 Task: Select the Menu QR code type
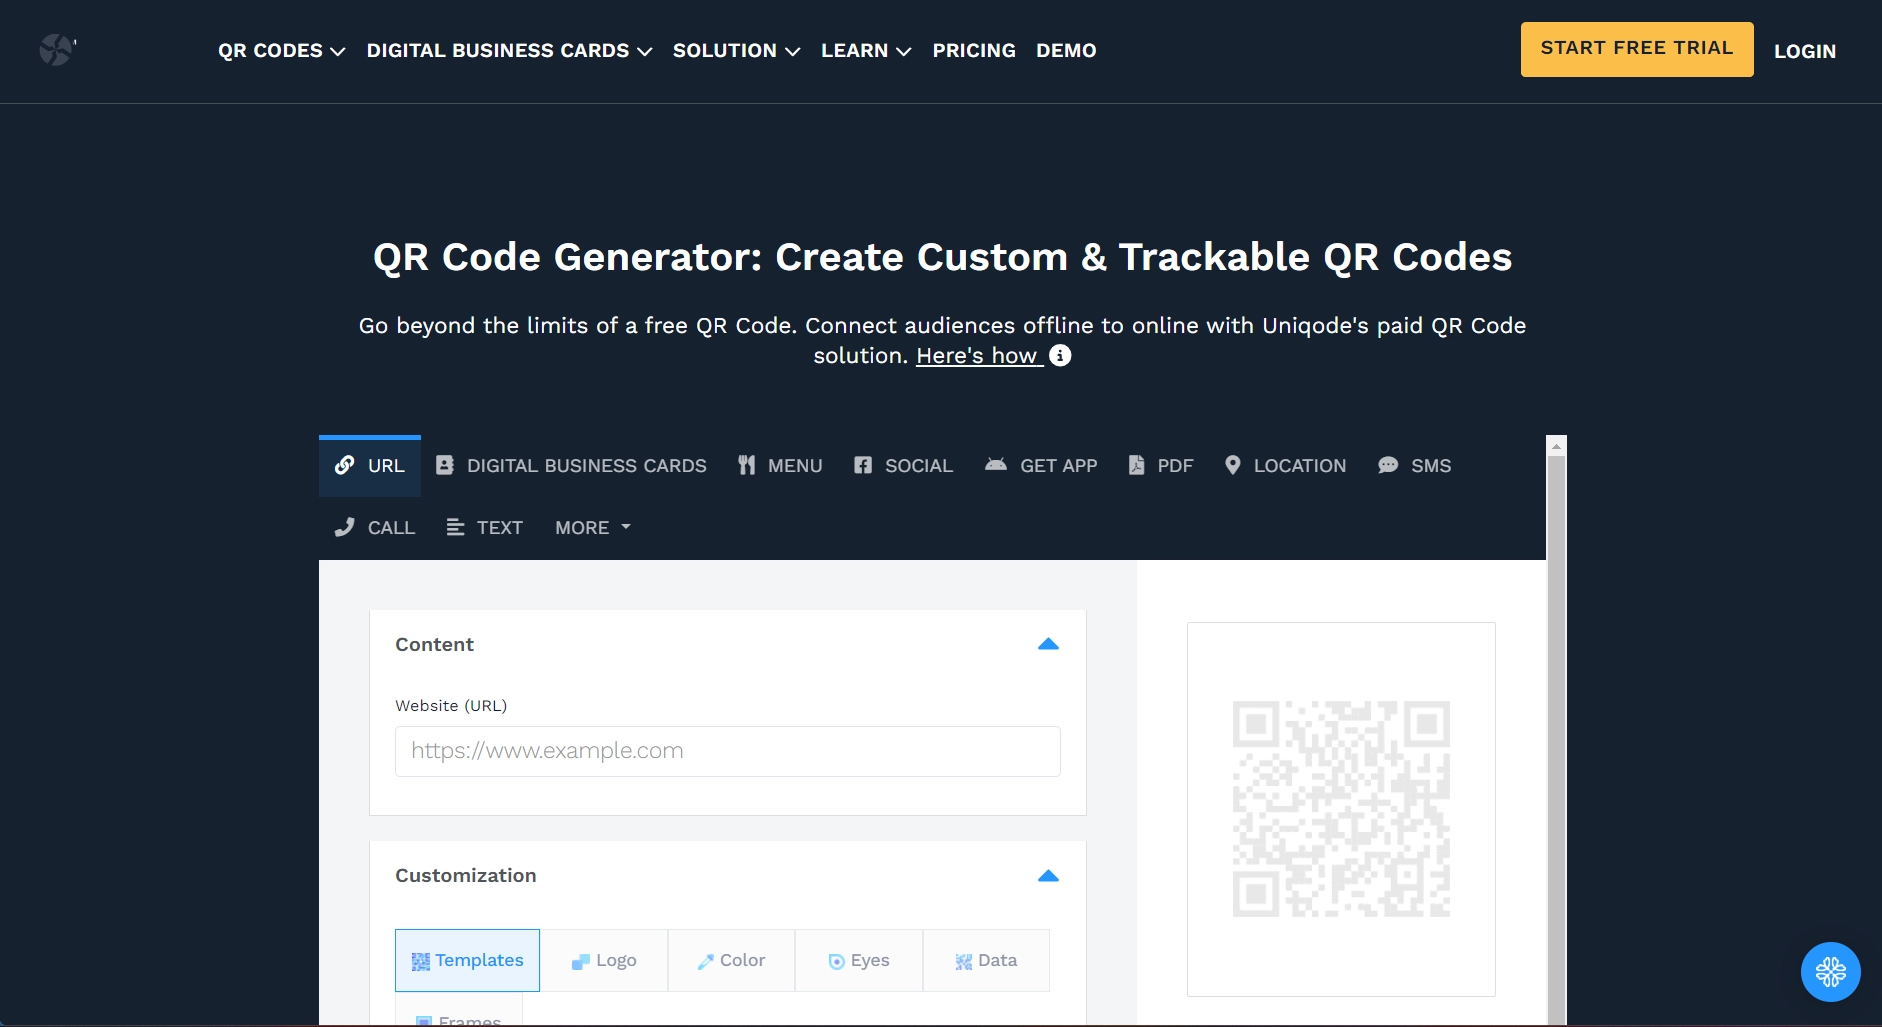click(x=780, y=466)
